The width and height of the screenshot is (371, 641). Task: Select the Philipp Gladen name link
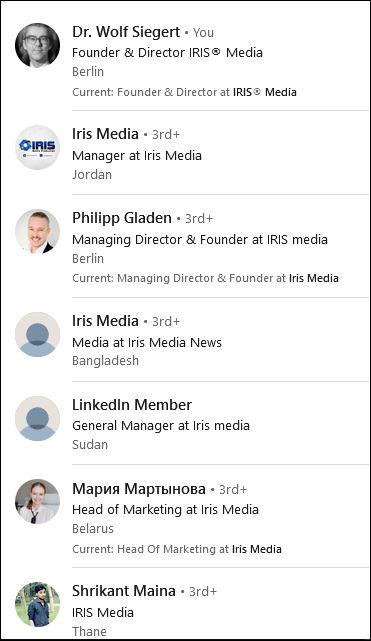122,218
